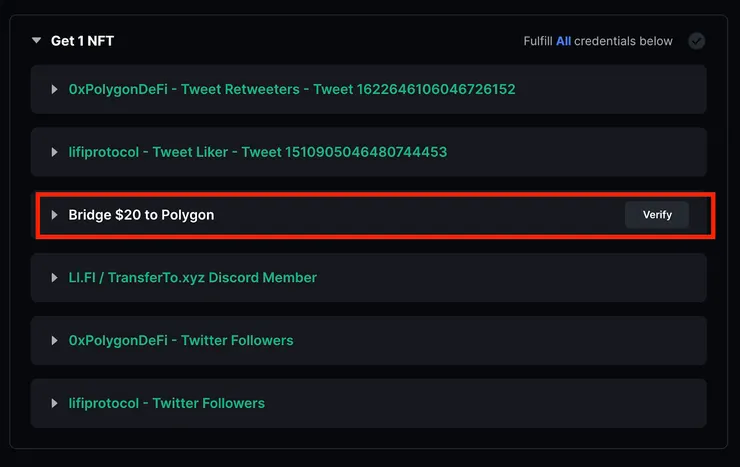
Task: Collapse the Get 1 NFT section arrow
Action: pos(37,41)
